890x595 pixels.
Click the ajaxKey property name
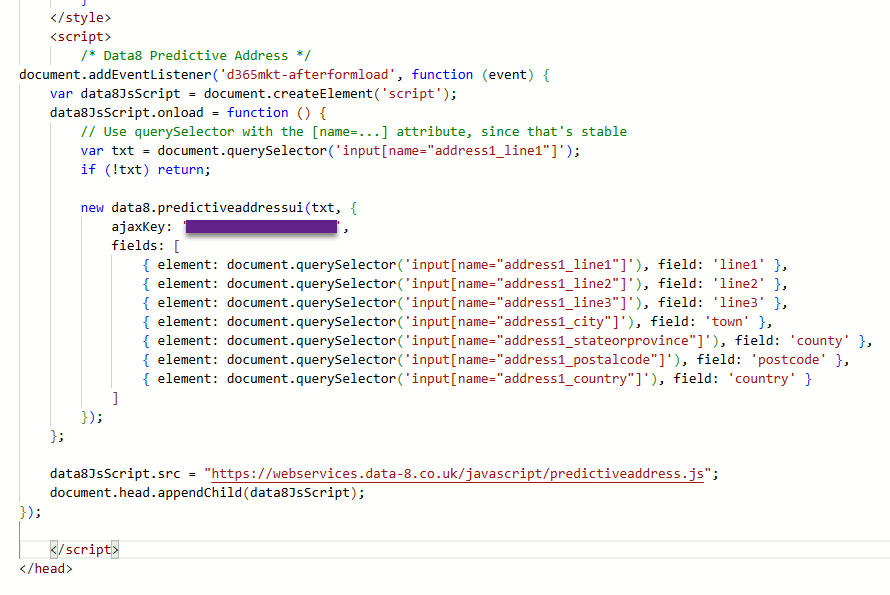[143, 227]
